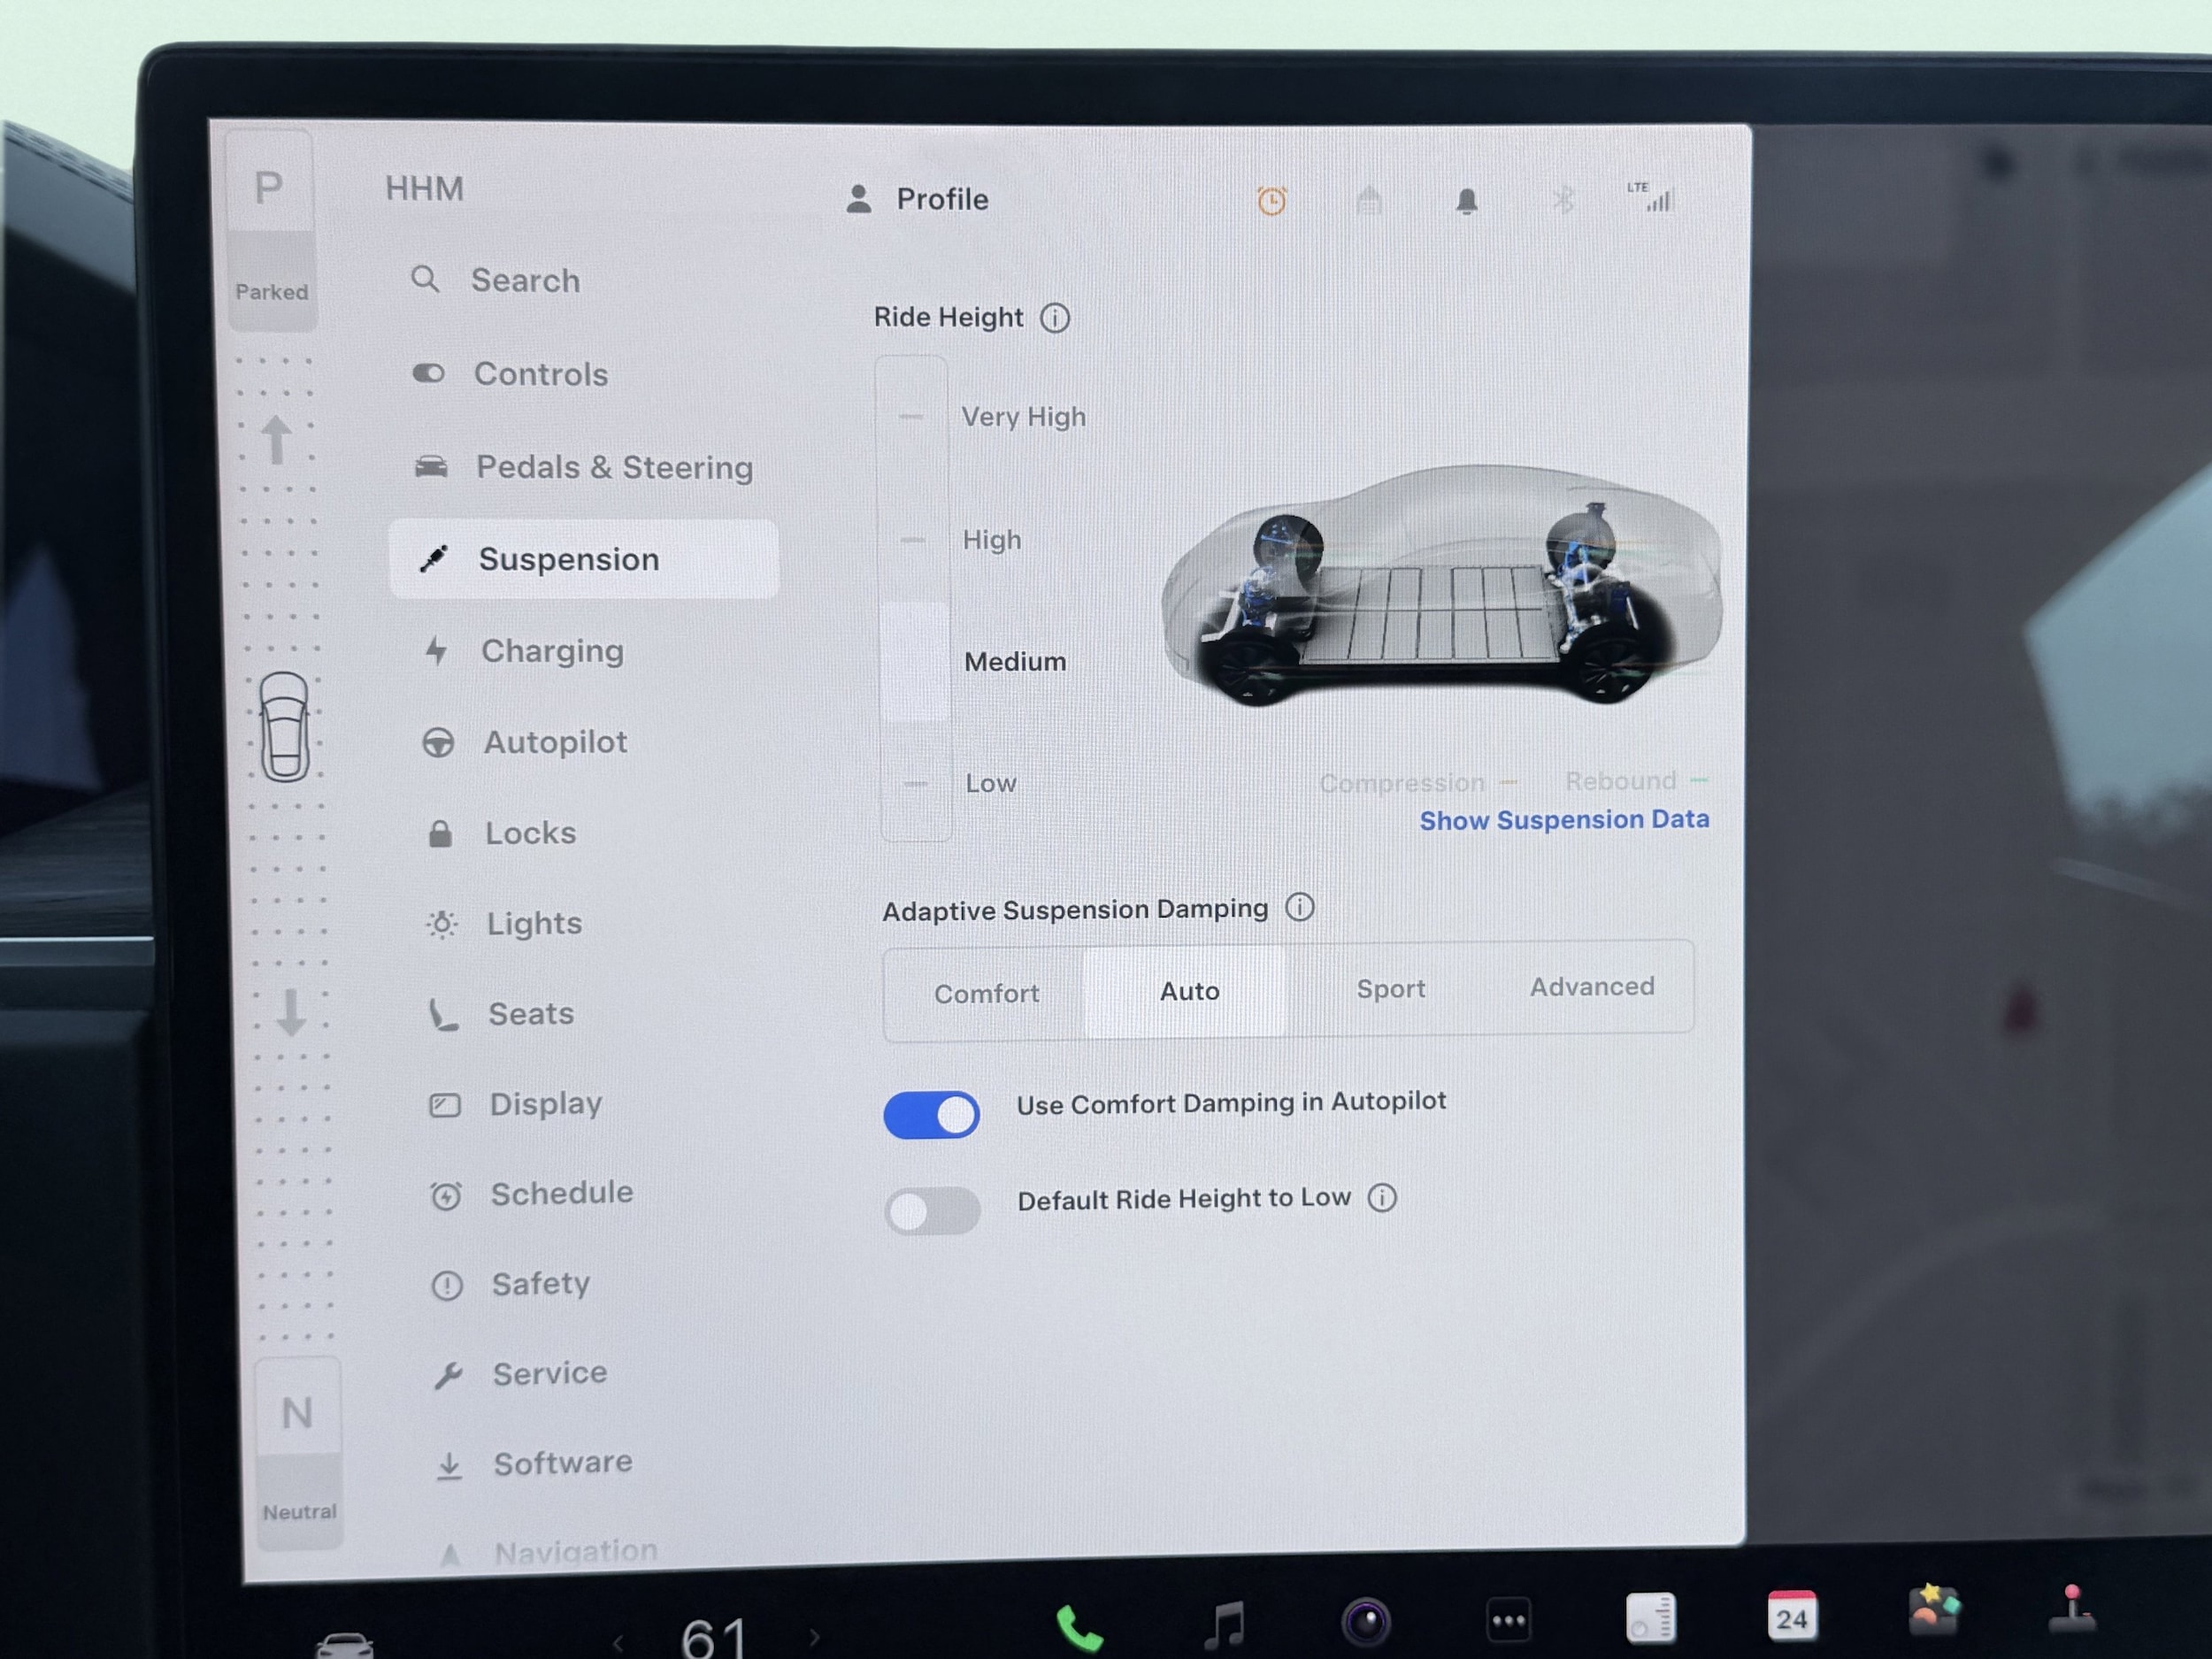This screenshot has width=2212, height=1659.
Task: Open the arcade joystick icon
Action: tap(2072, 1610)
